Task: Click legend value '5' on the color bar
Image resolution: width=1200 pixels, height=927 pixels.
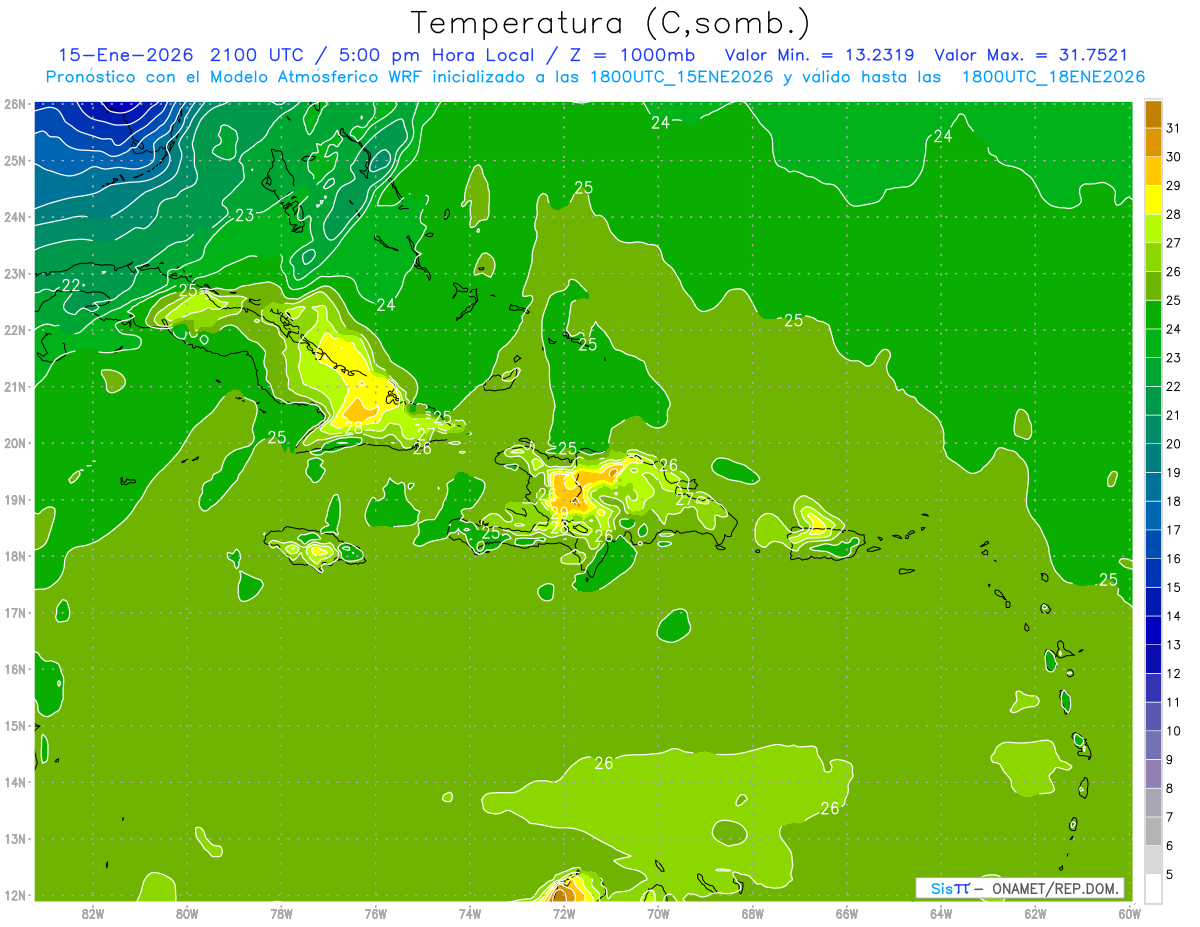Action: coord(1169,875)
